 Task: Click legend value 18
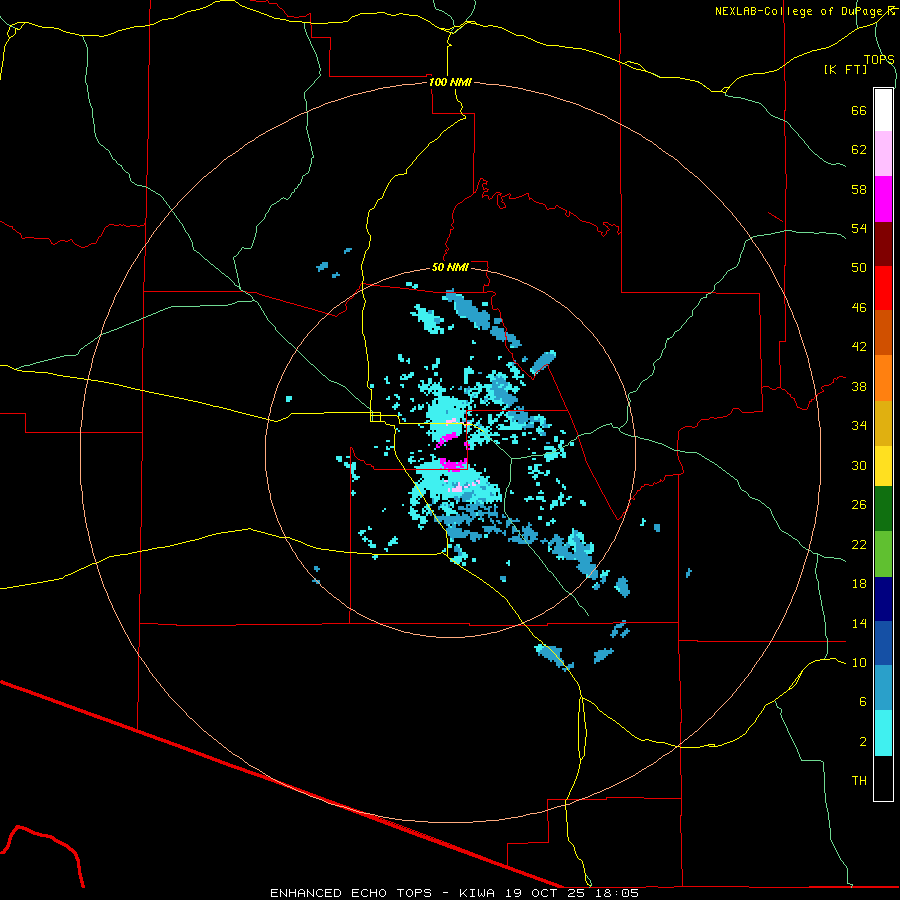[859, 584]
